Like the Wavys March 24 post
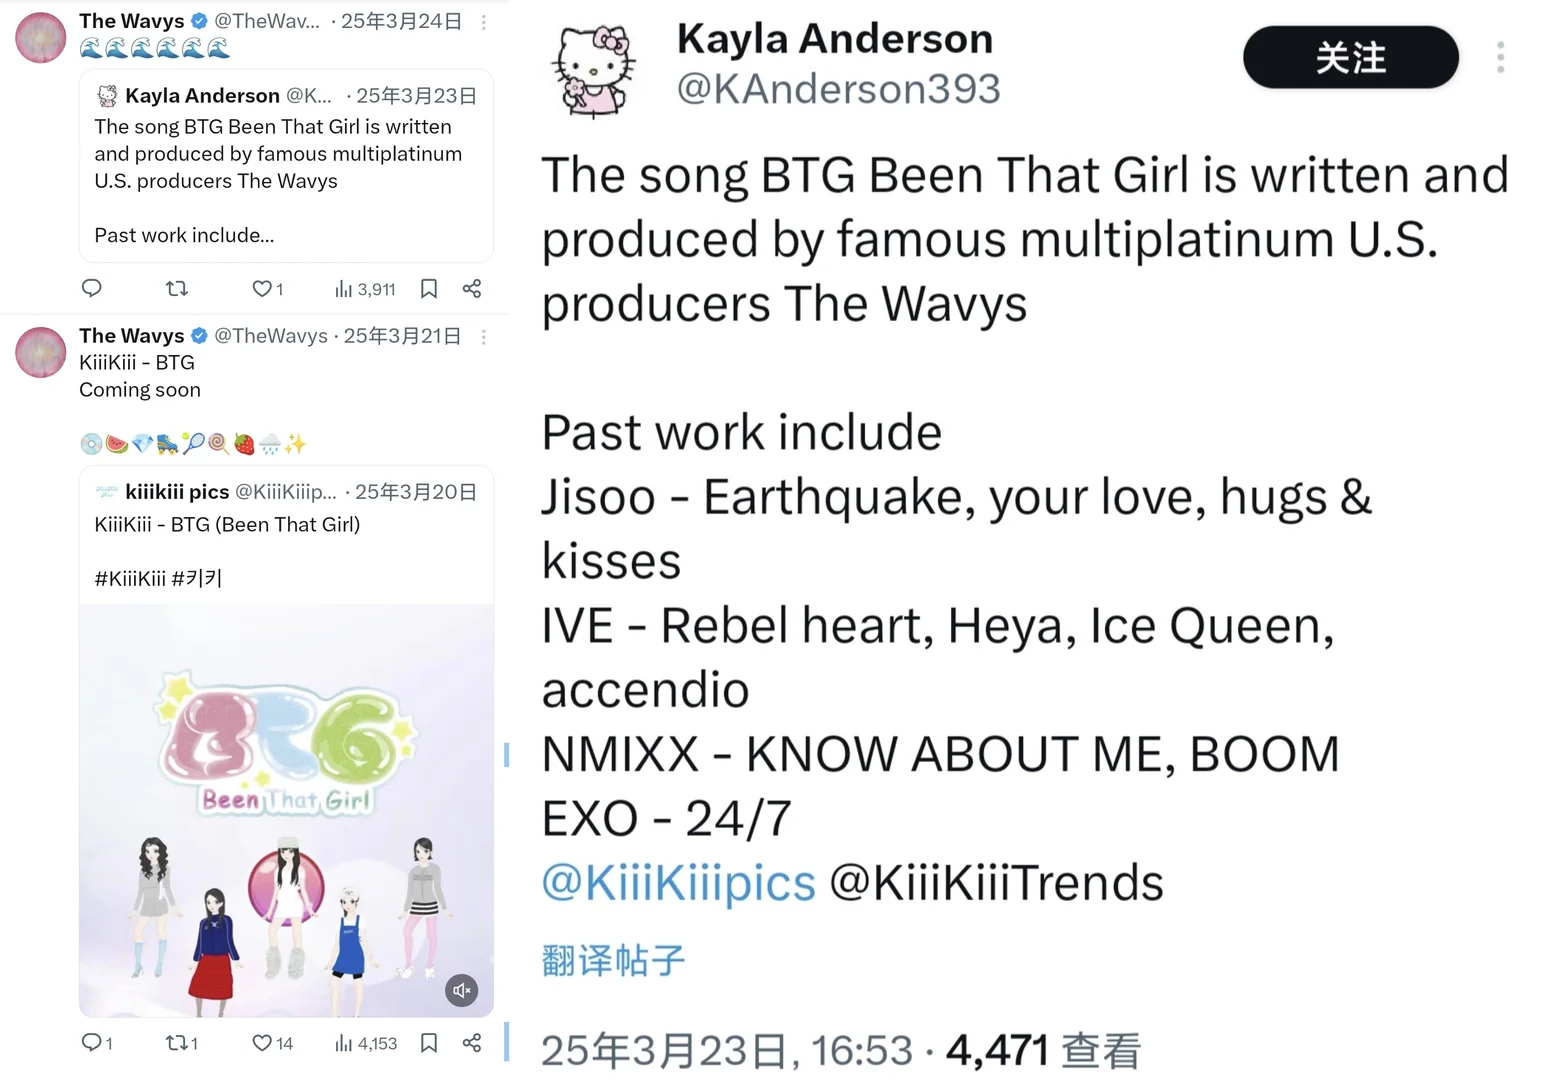 click(267, 289)
